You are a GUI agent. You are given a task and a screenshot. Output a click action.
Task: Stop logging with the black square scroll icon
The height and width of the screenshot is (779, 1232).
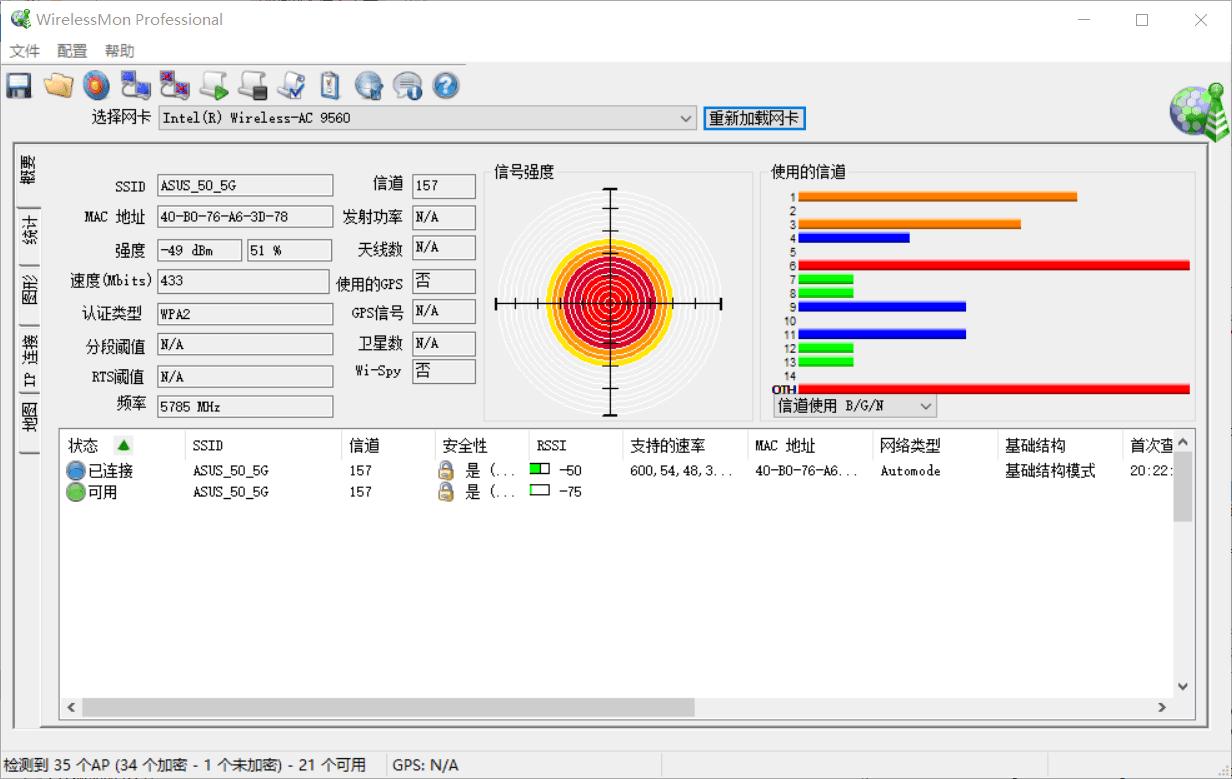(252, 86)
